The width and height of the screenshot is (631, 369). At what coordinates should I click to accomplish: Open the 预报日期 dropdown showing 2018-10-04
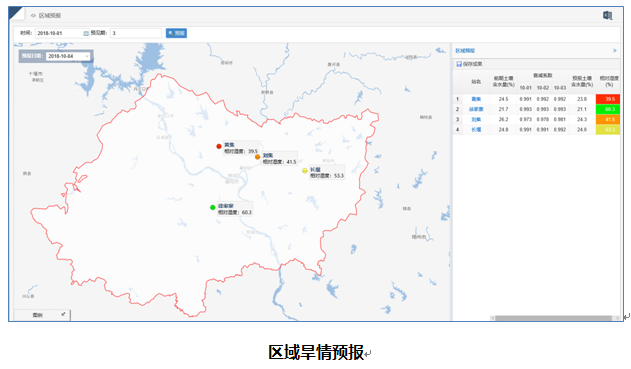point(68,56)
